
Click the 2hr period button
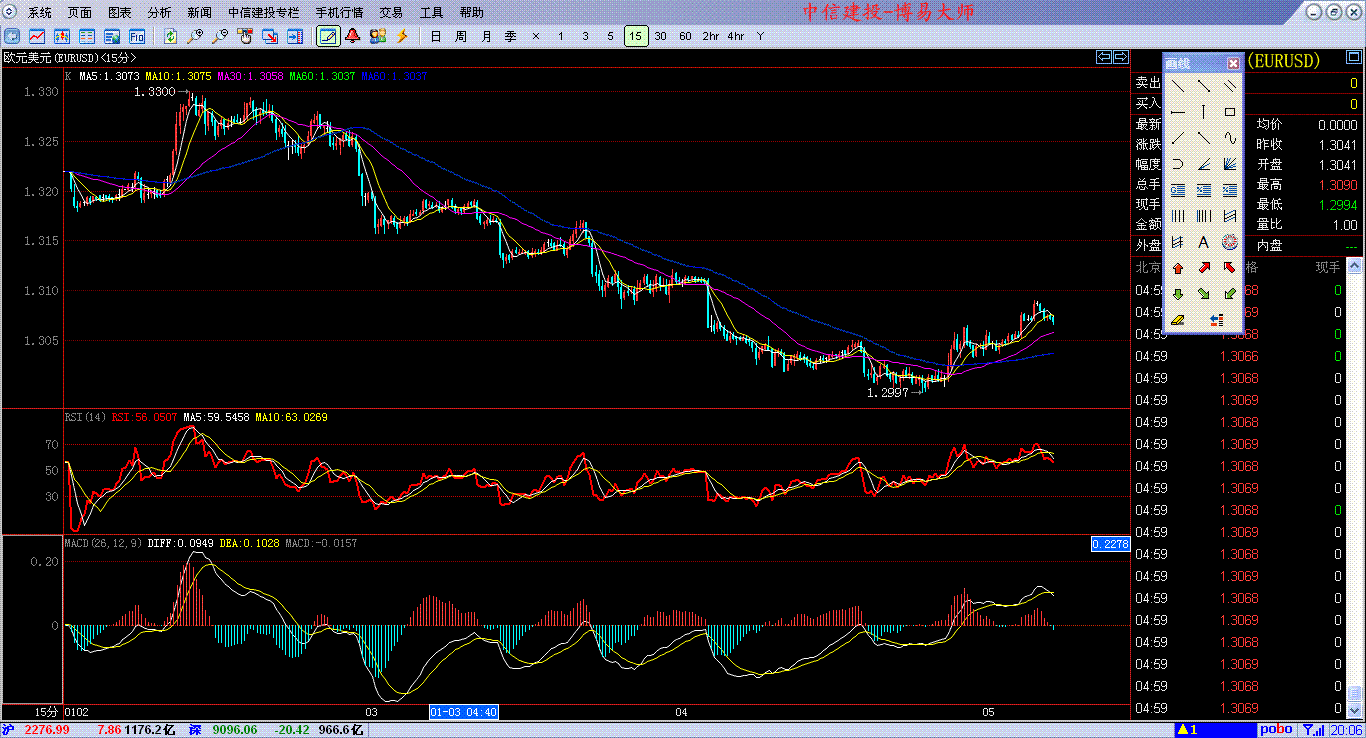710,36
